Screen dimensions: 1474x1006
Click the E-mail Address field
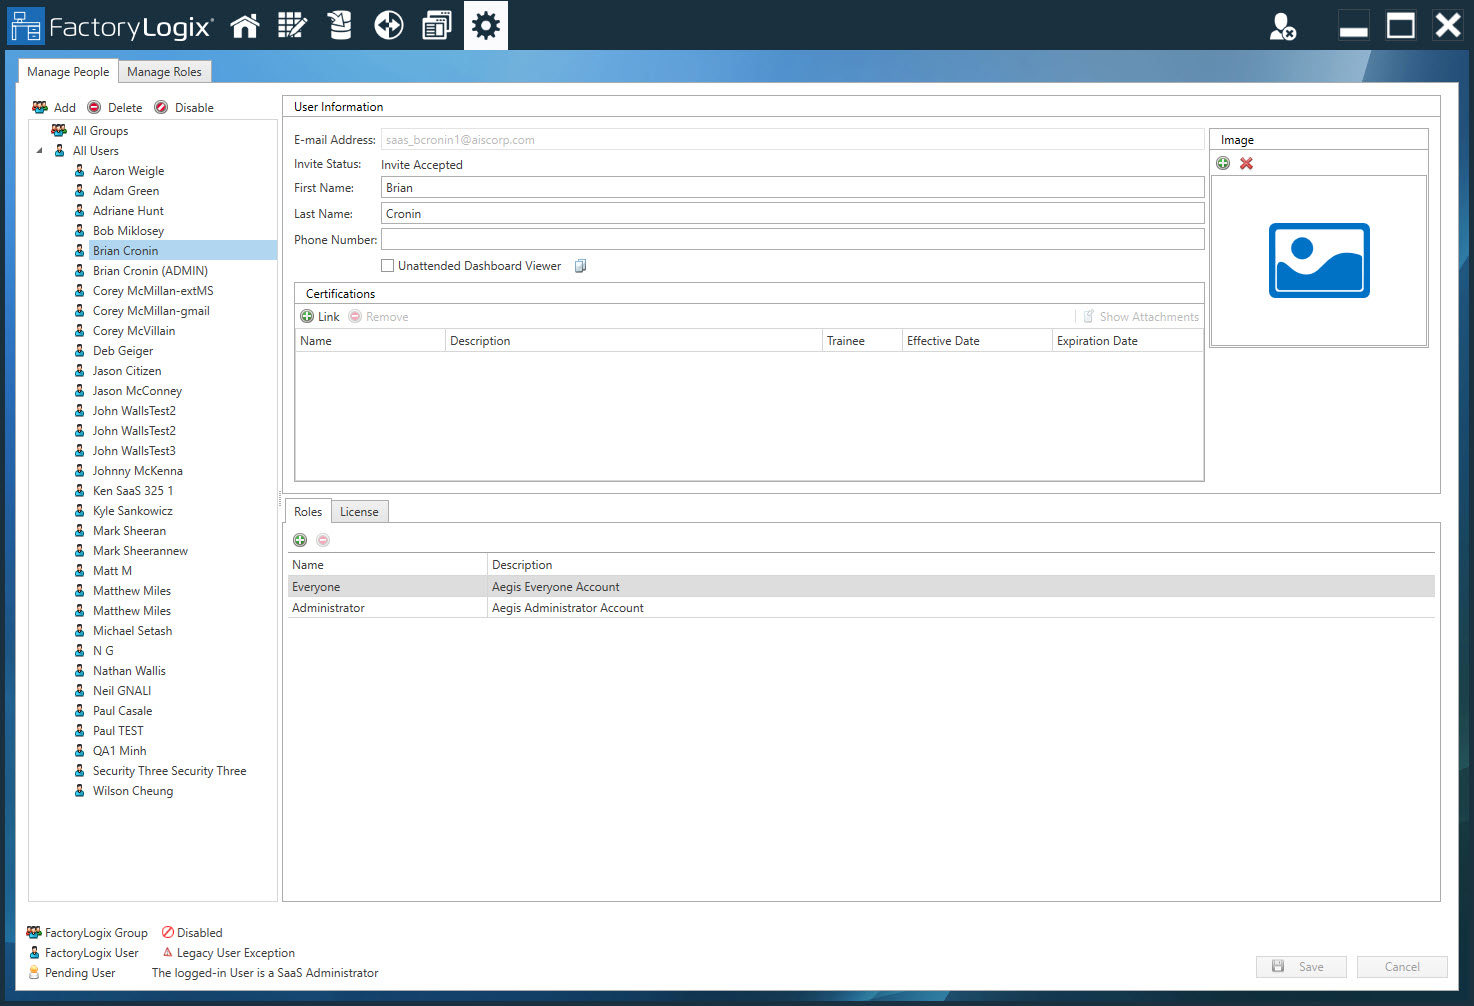(x=793, y=140)
